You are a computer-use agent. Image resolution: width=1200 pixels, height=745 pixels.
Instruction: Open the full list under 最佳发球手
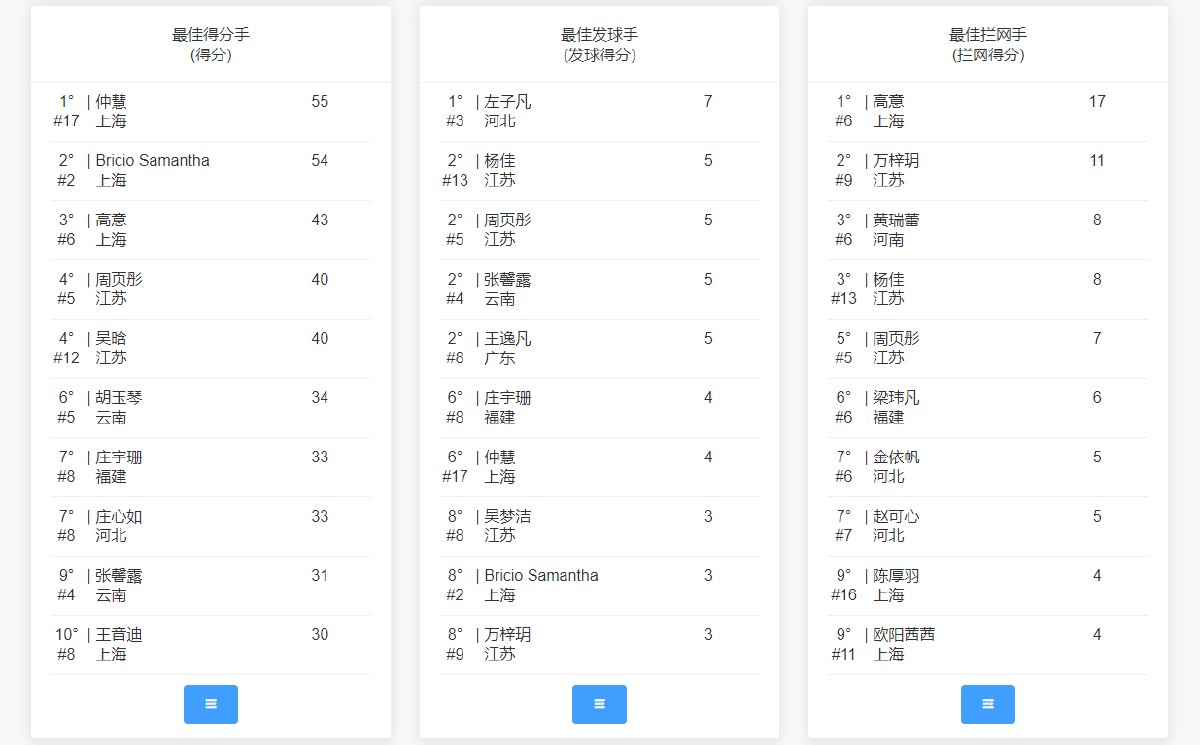[x=599, y=704]
